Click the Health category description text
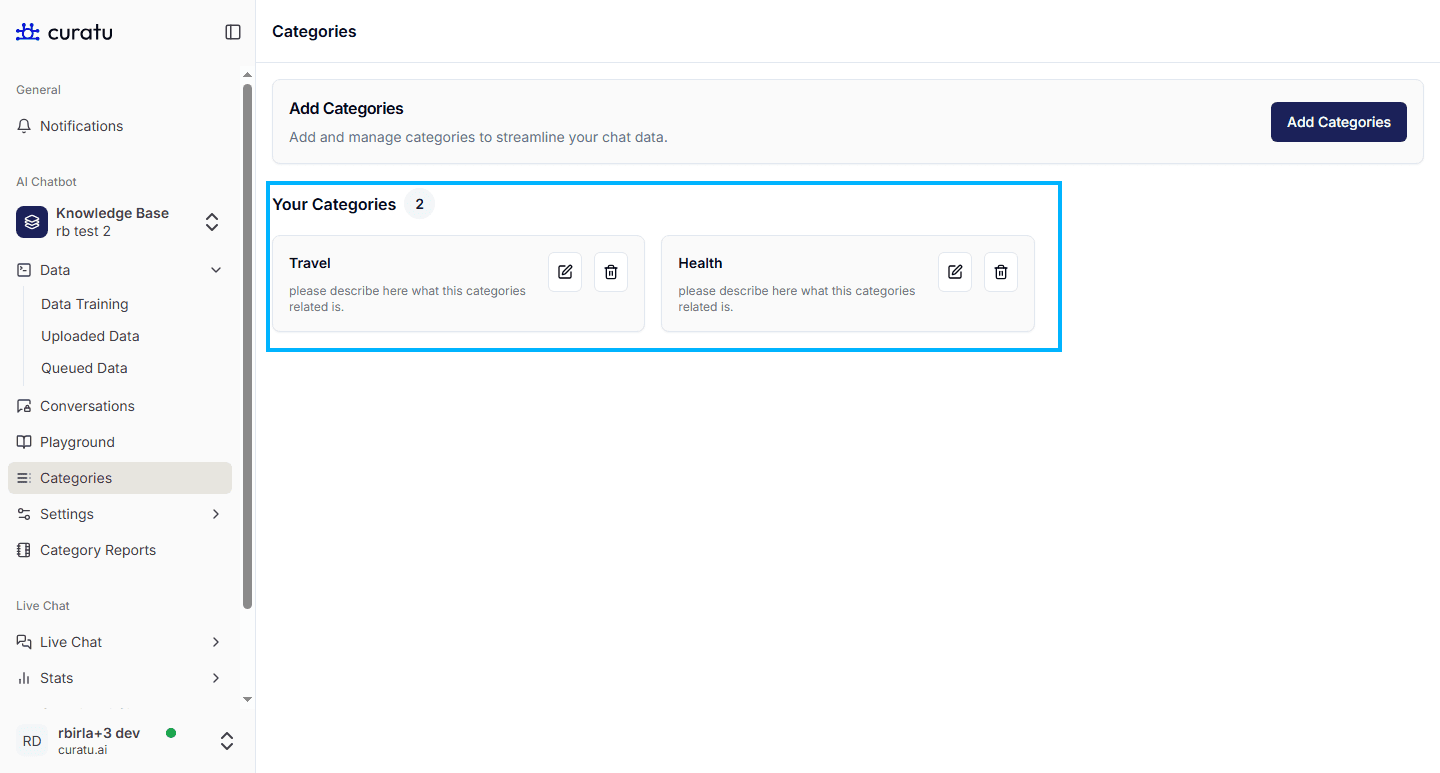Screen dimensions: 1440x773 [x=797, y=299]
